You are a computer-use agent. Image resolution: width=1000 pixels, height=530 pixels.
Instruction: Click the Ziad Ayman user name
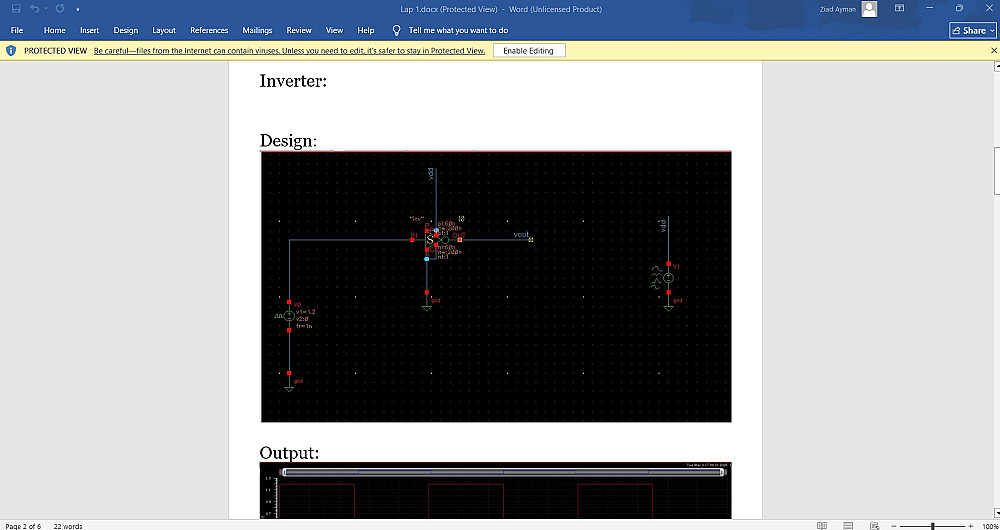click(838, 10)
